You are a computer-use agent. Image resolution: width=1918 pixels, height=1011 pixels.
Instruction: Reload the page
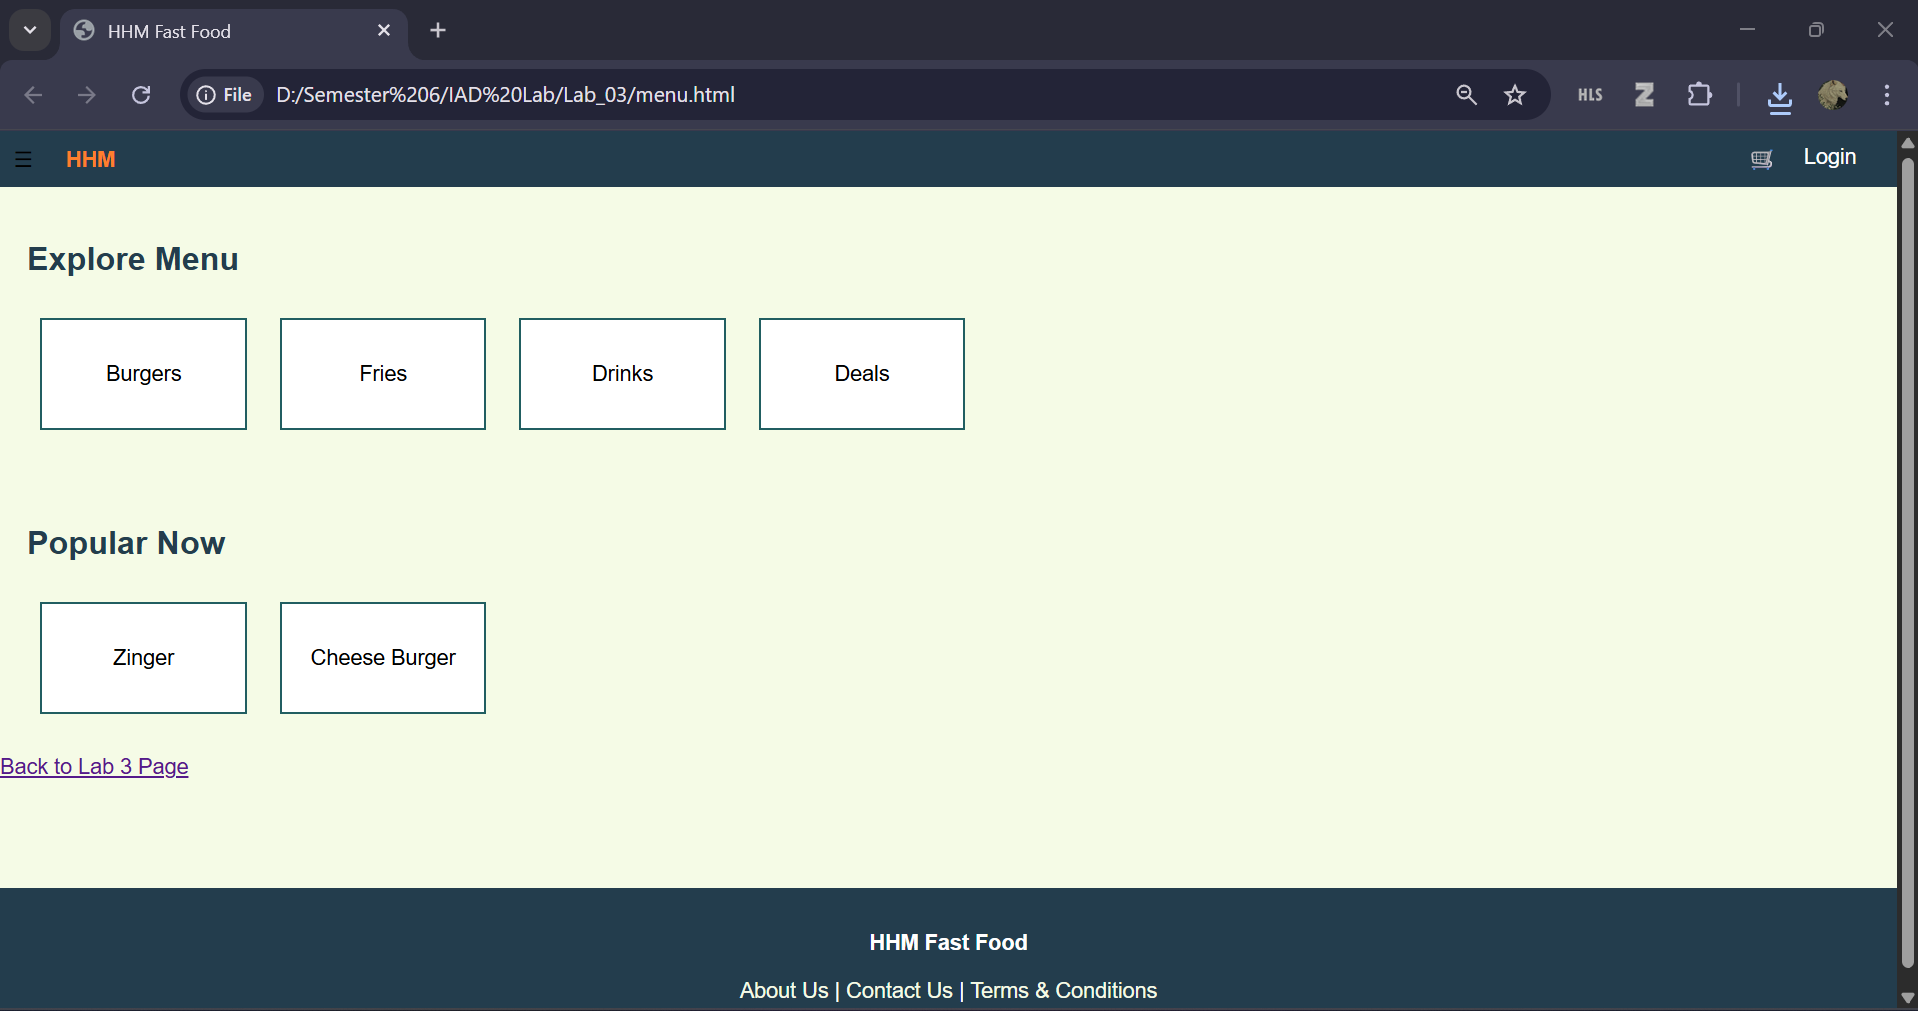(x=141, y=95)
